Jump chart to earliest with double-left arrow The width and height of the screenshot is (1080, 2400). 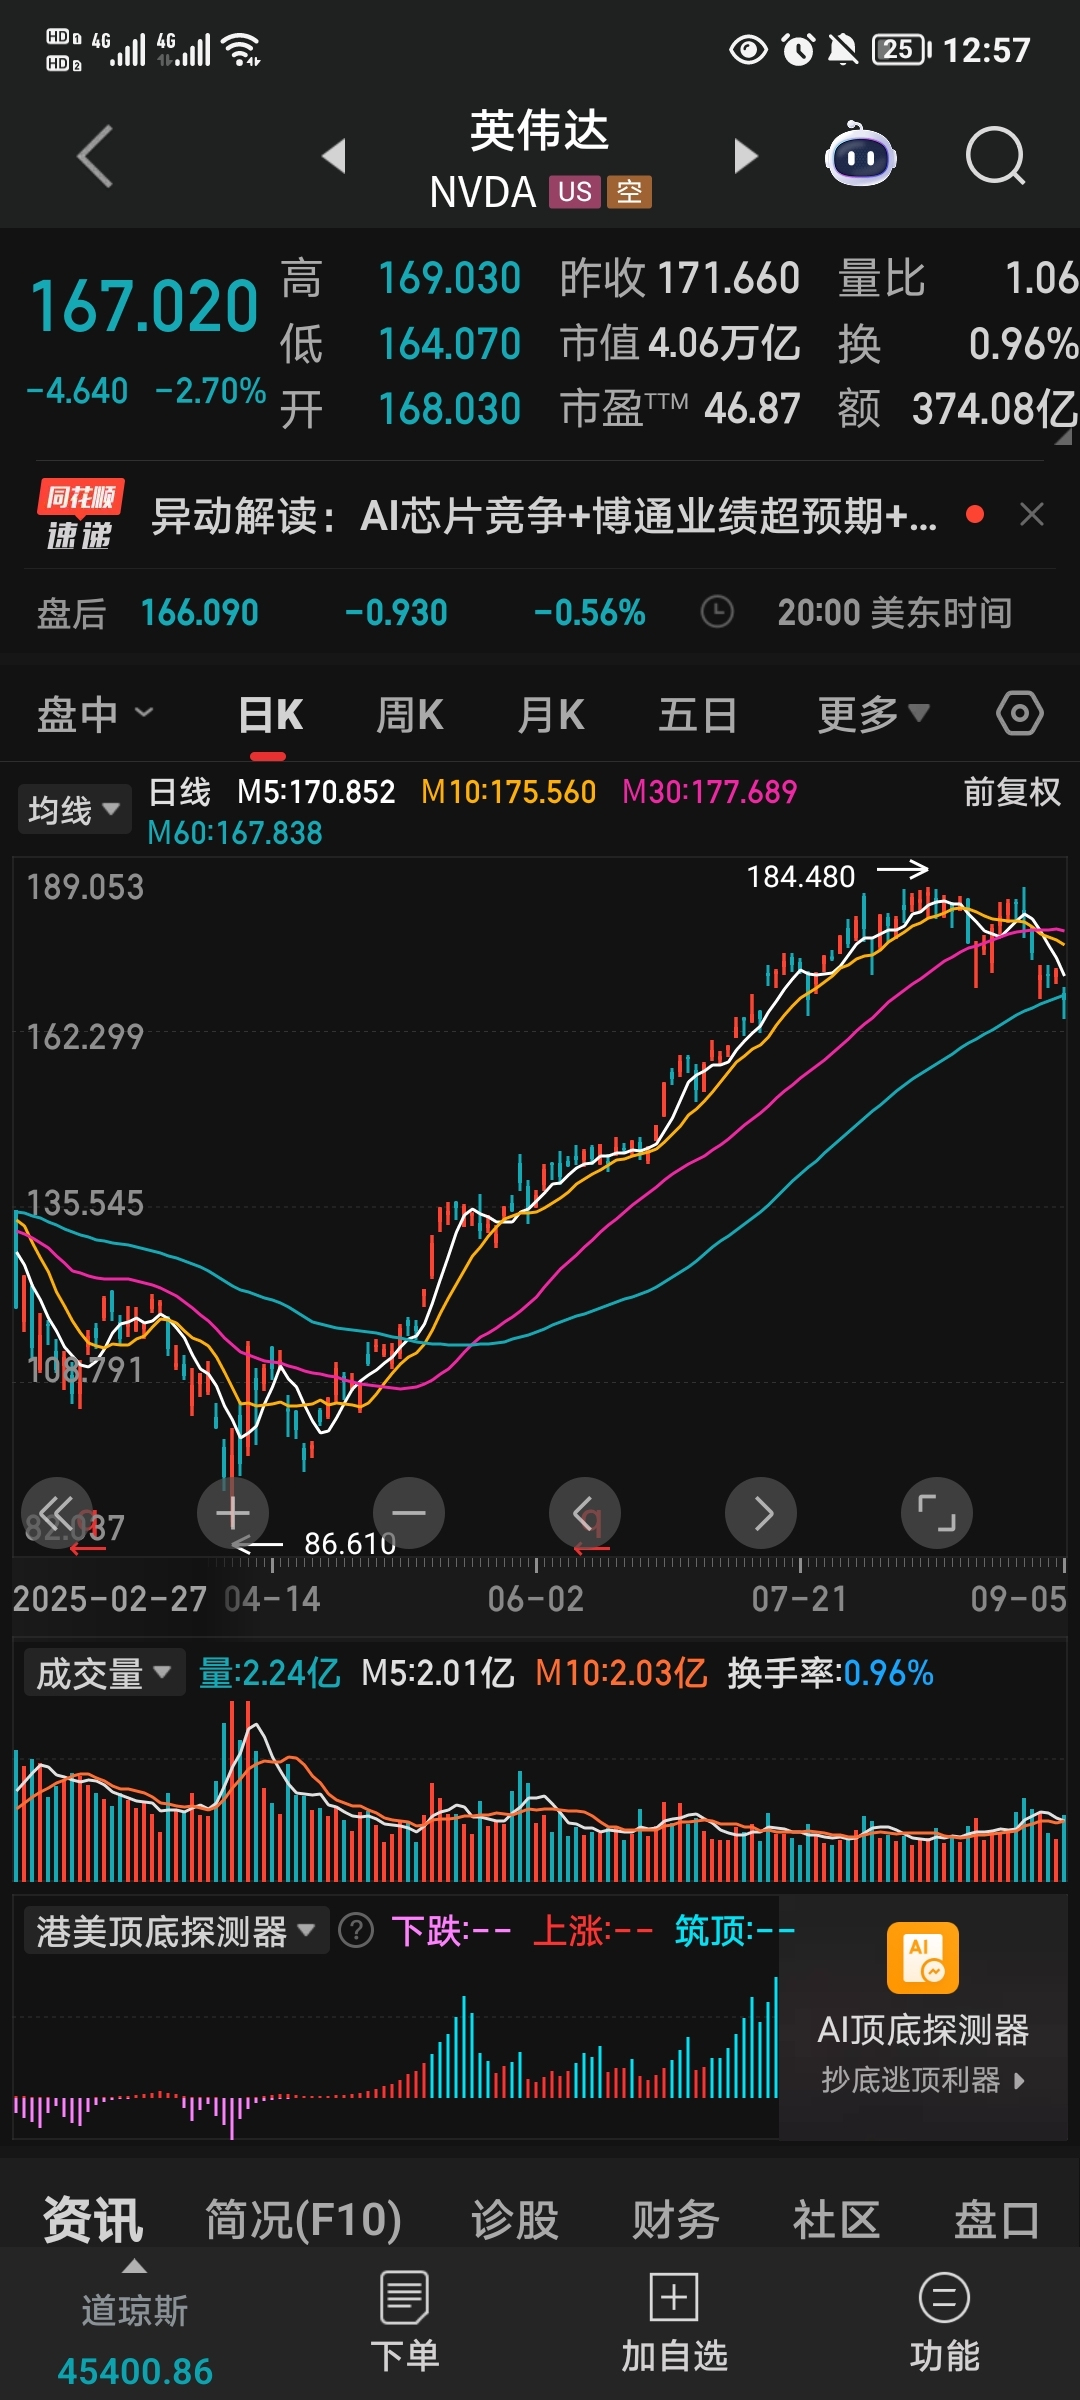click(x=57, y=1513)
